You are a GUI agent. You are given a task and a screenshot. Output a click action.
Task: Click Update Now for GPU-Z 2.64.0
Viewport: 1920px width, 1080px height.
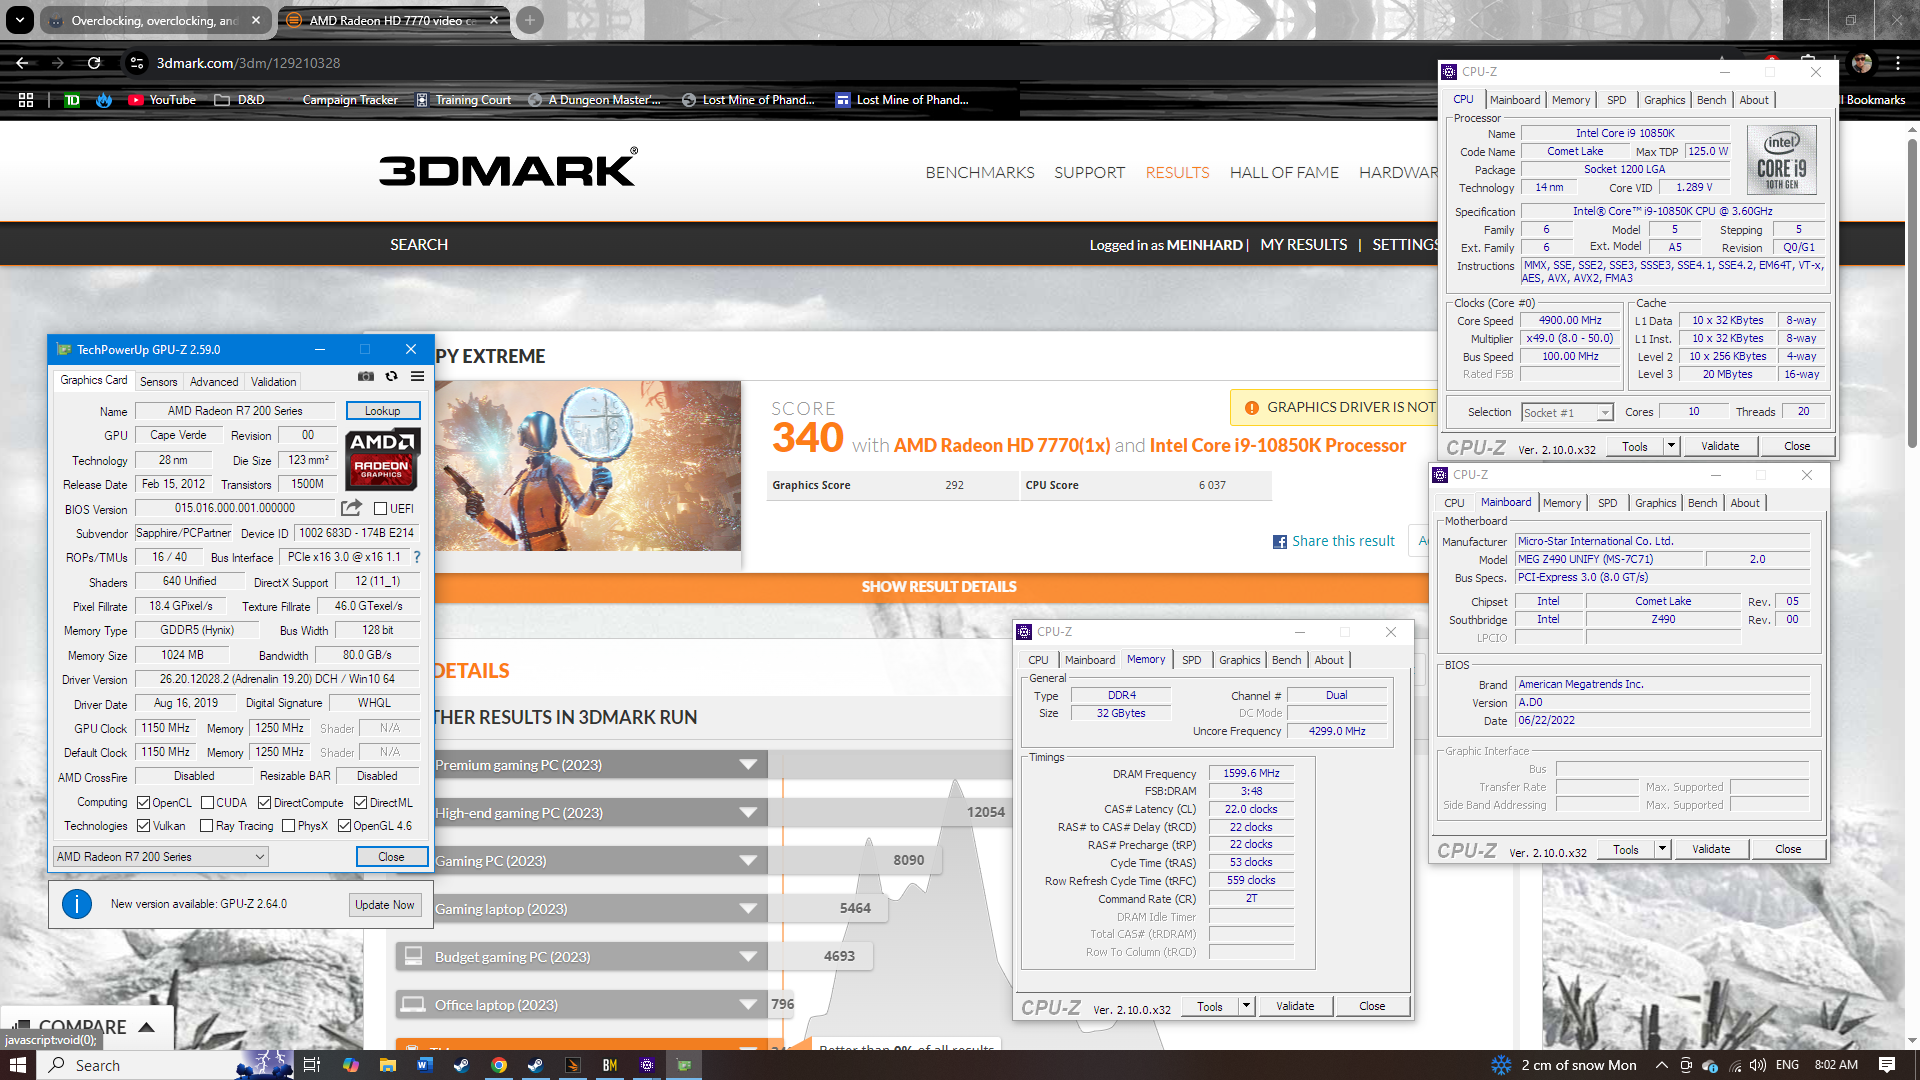pos(384,904)
